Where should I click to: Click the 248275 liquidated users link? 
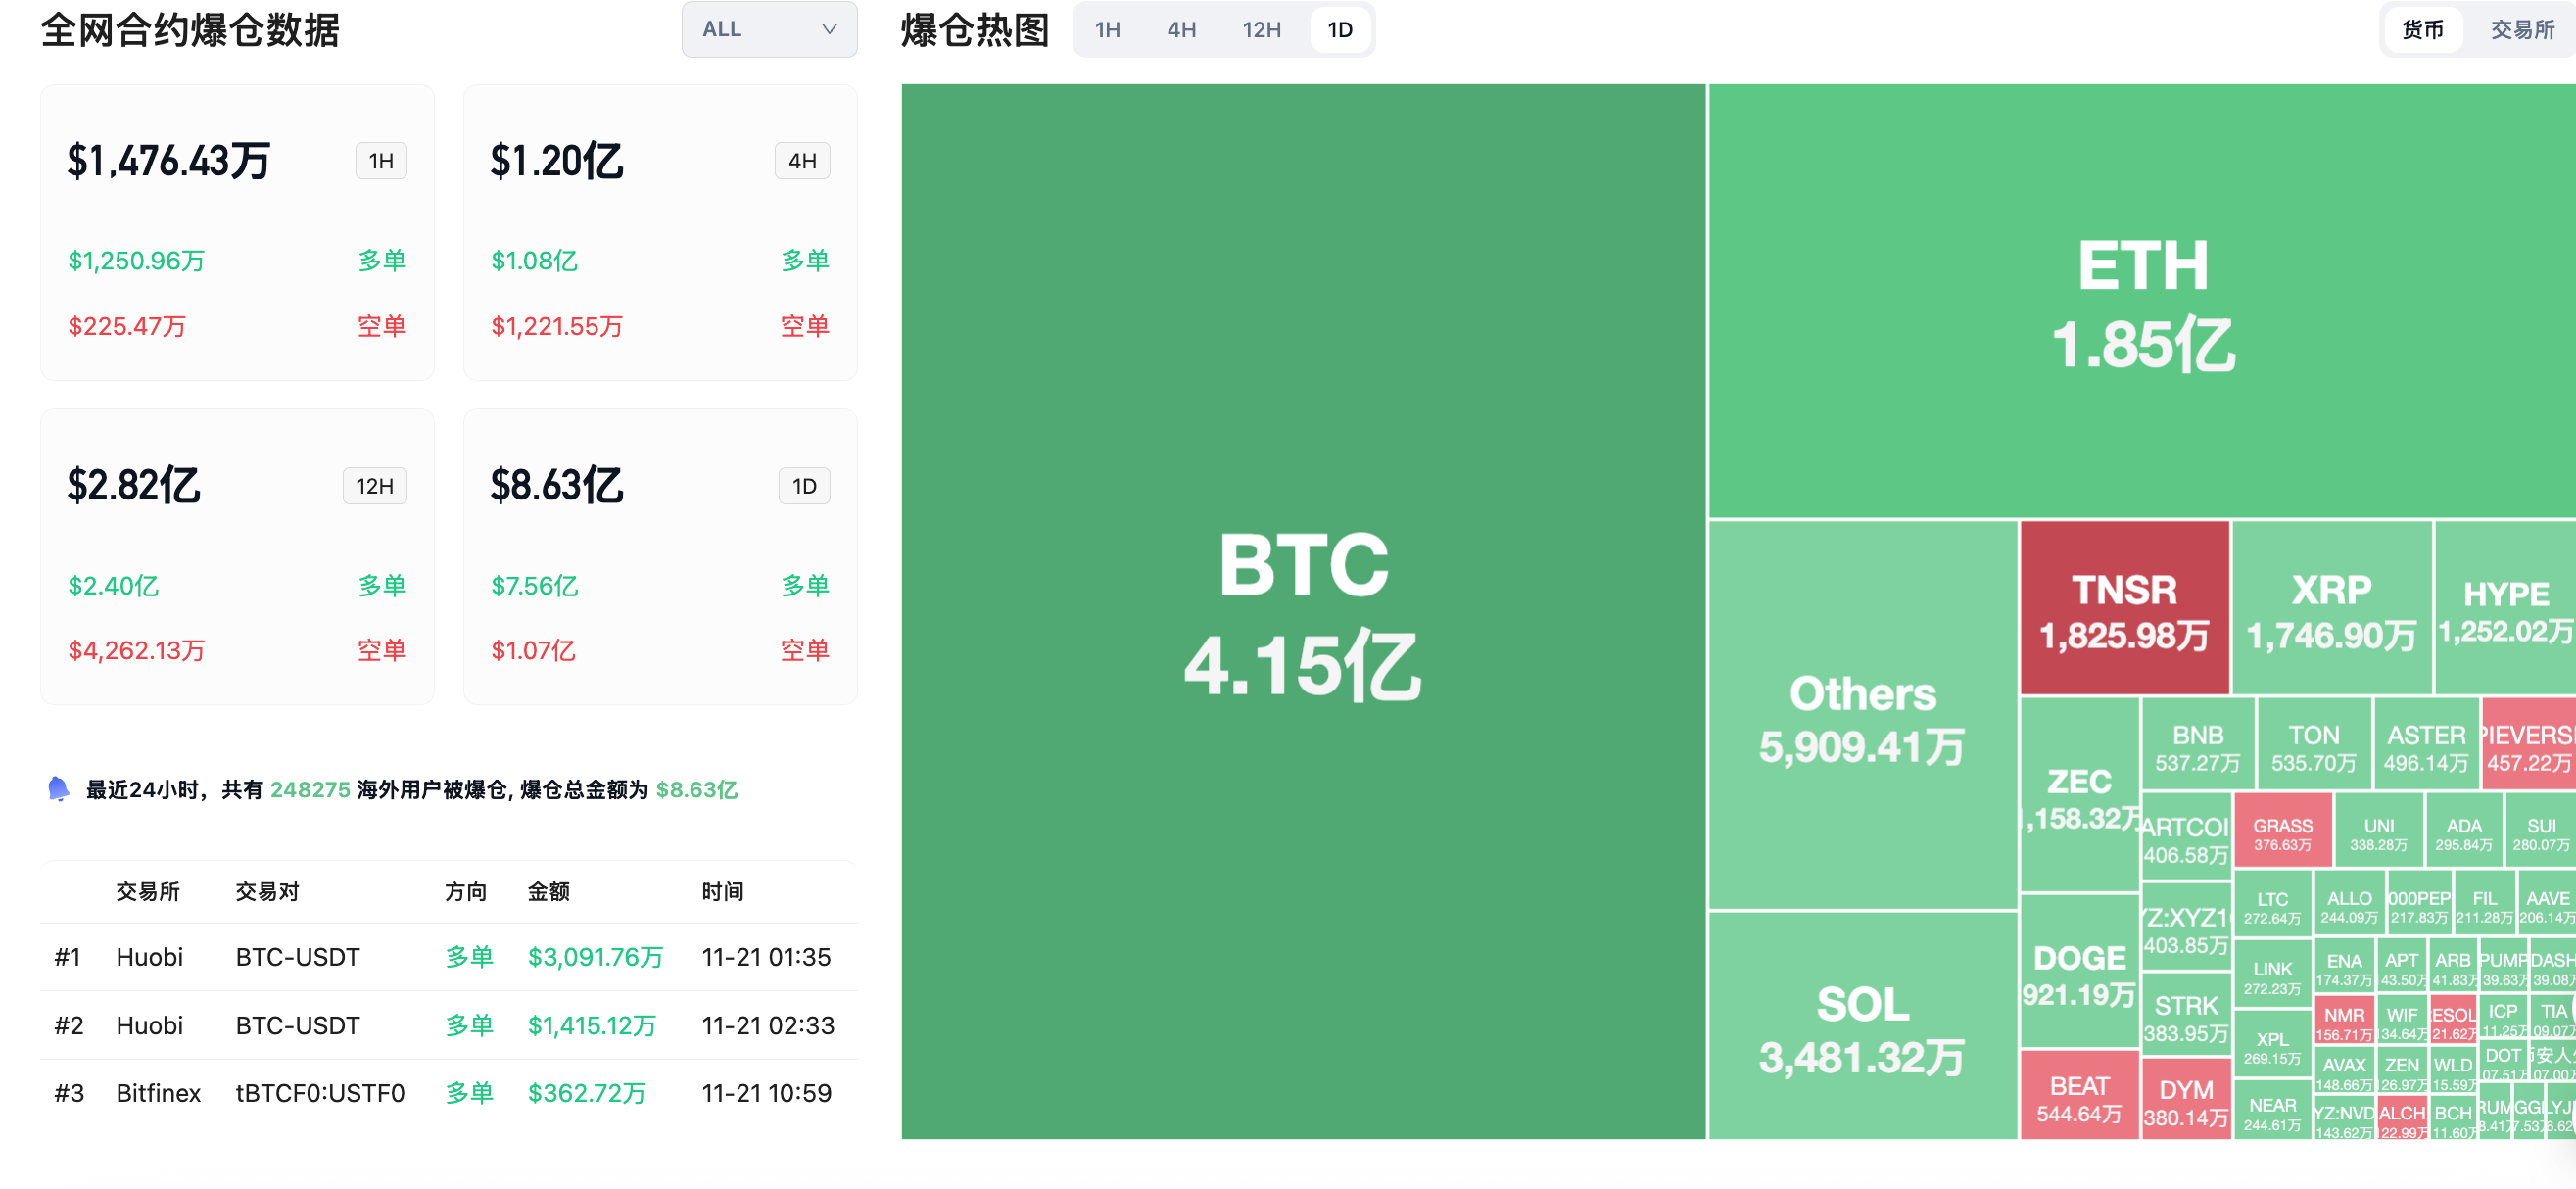(x=310, y=789)
